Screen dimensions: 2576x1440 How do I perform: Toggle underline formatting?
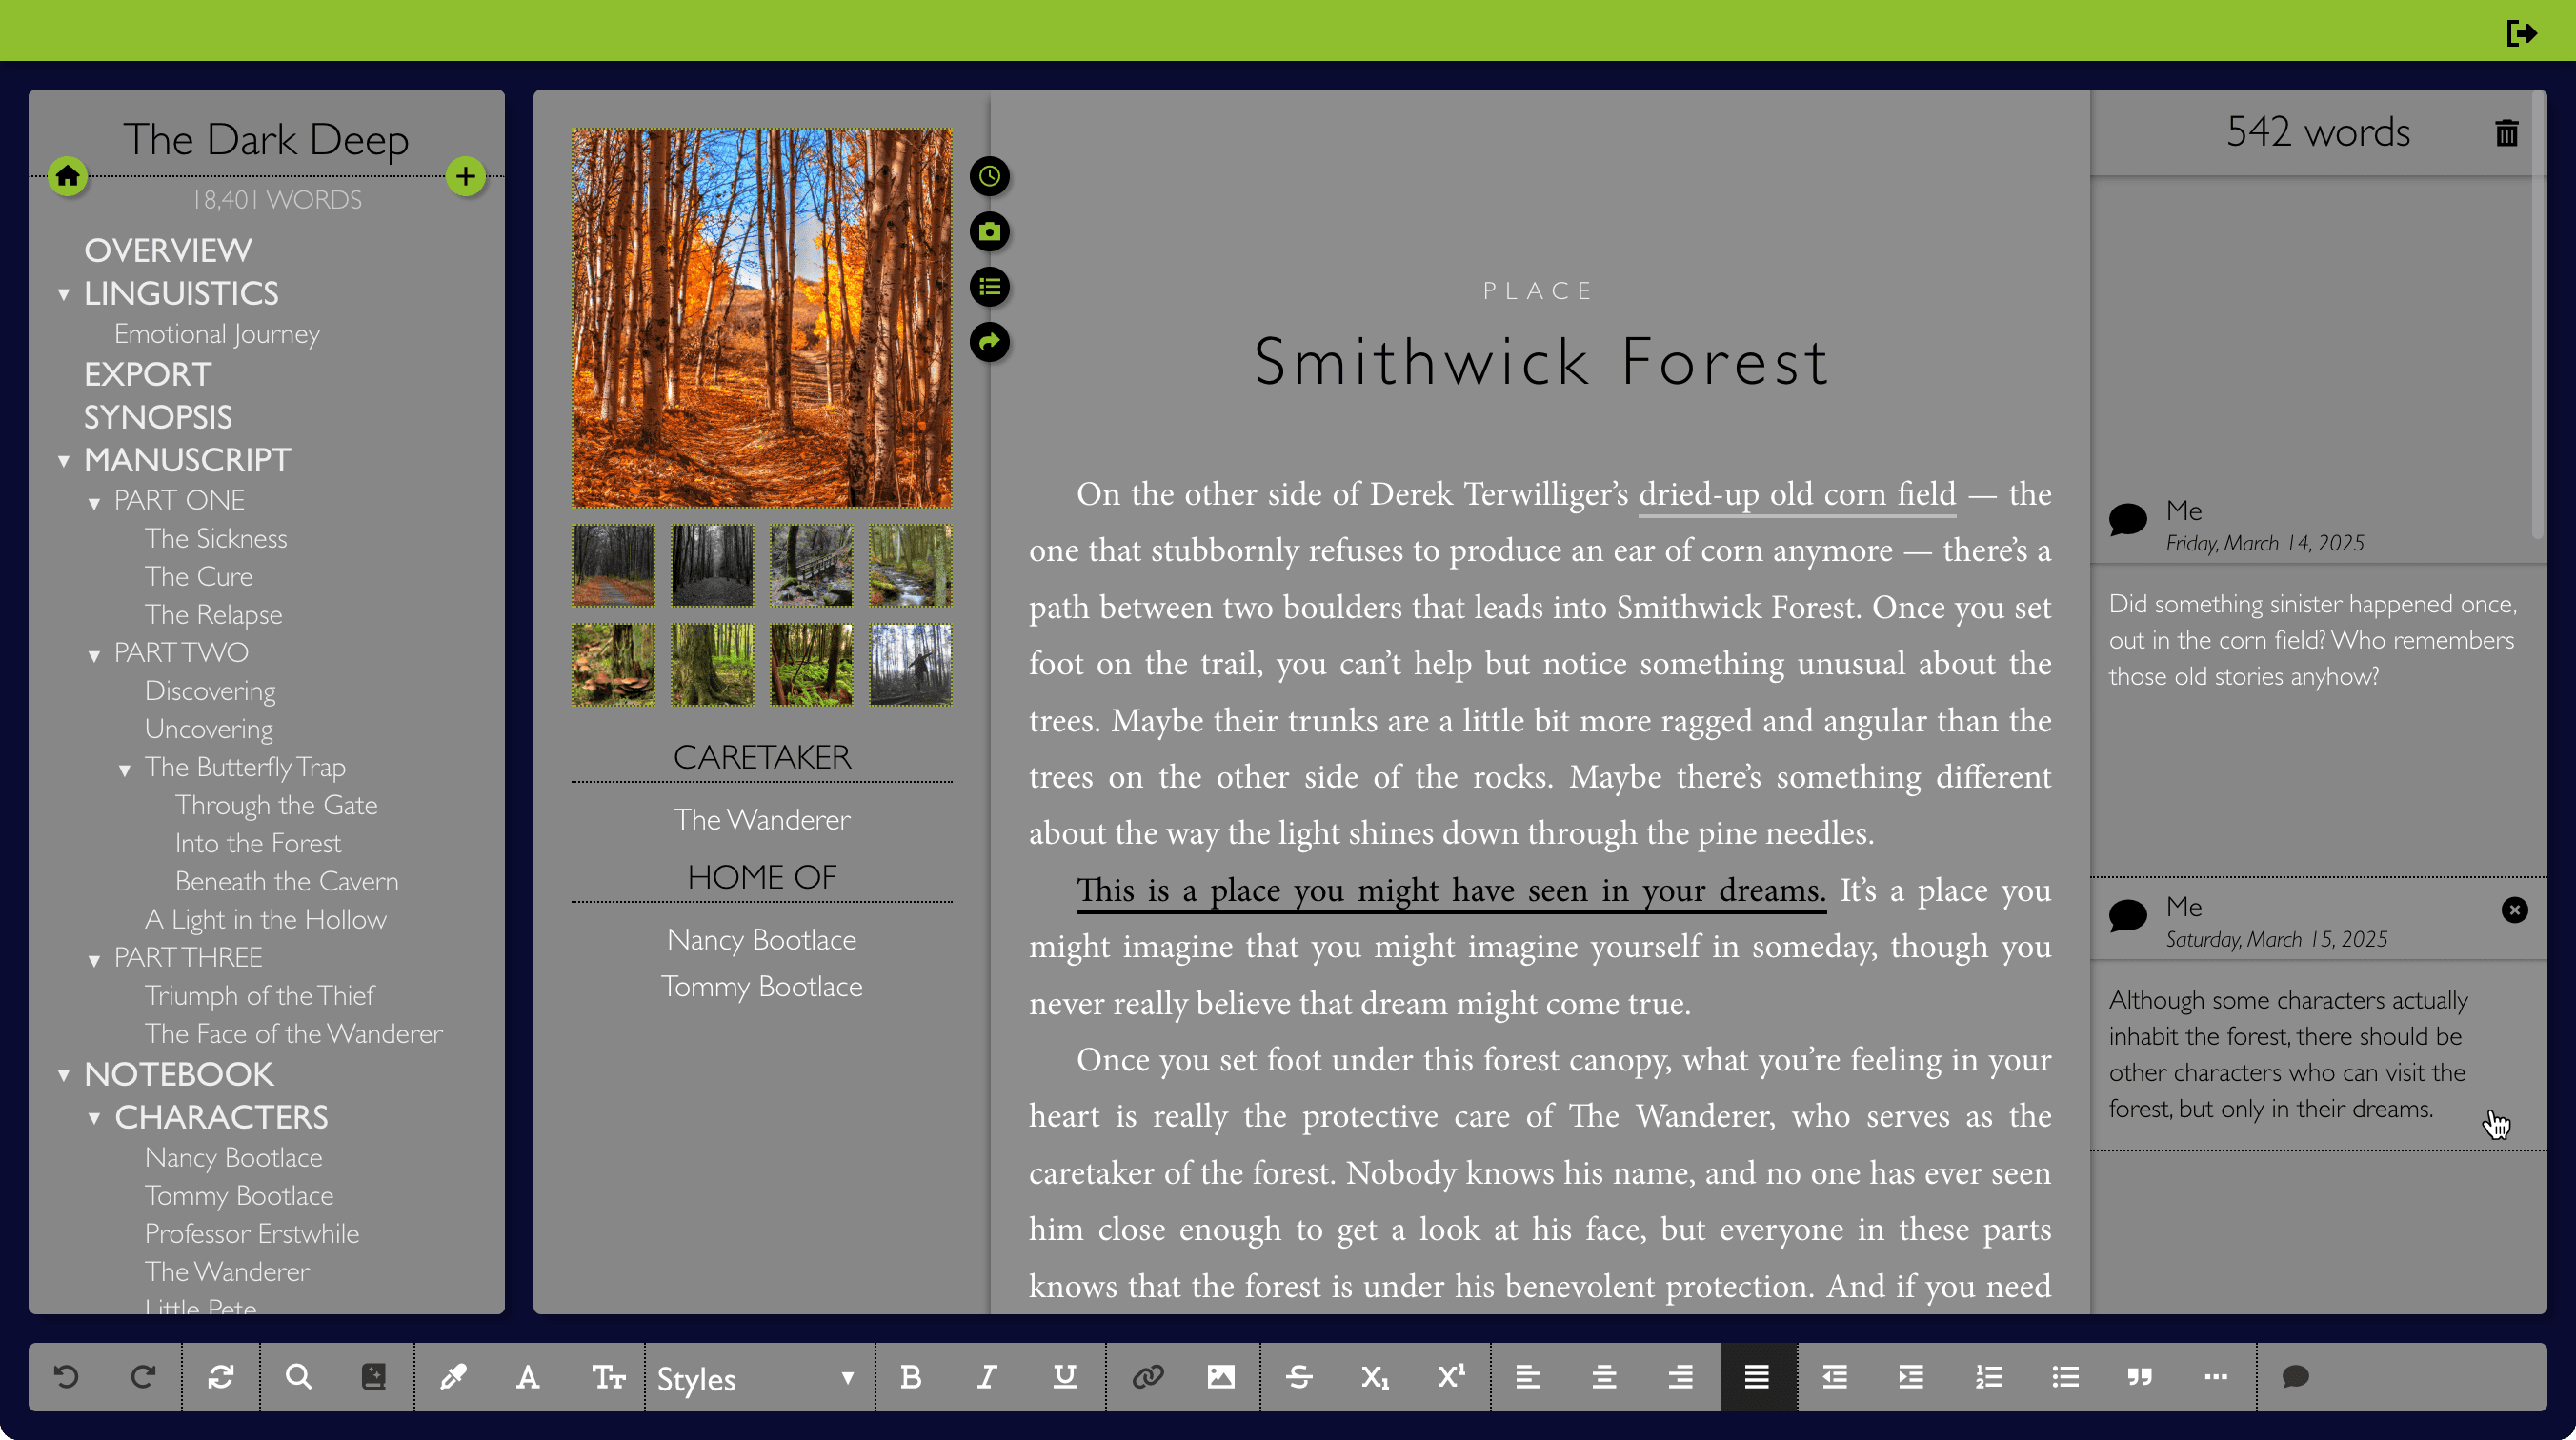1063,1377
